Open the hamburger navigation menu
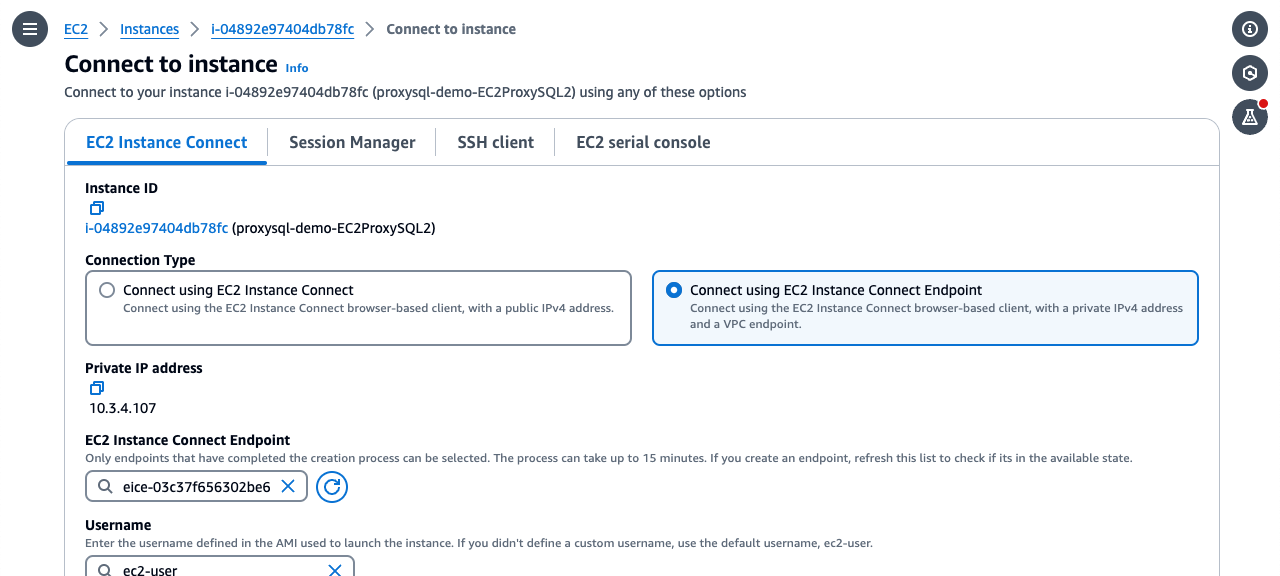The image size is (1280, 576). 30,29
